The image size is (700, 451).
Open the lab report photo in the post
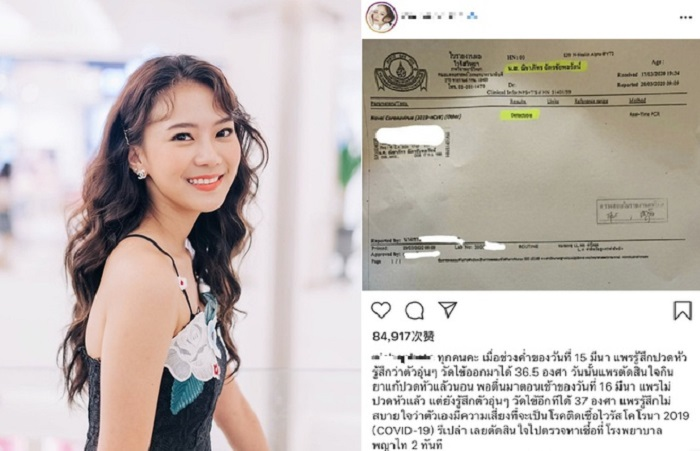click(x=528, y=165)
